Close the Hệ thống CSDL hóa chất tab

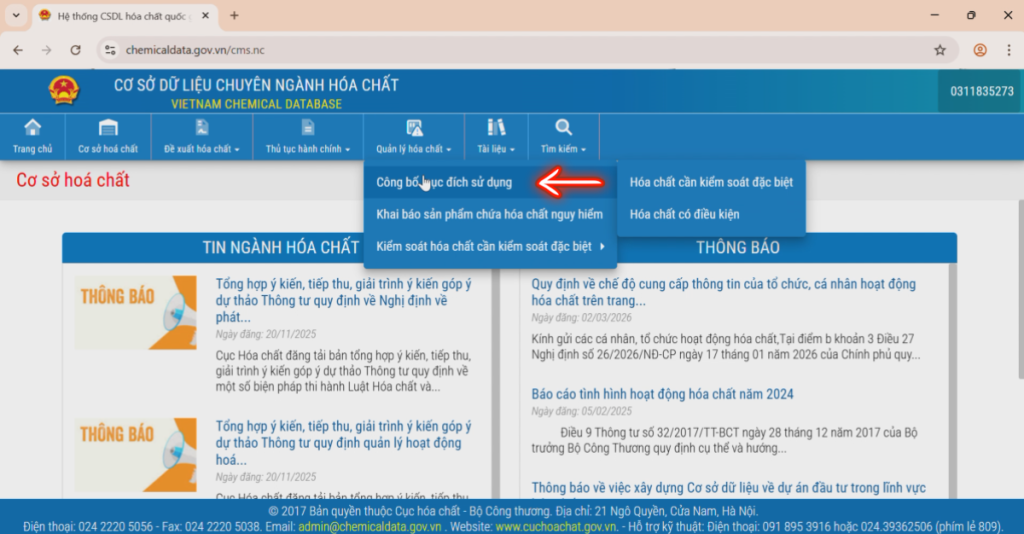(205, 16)
